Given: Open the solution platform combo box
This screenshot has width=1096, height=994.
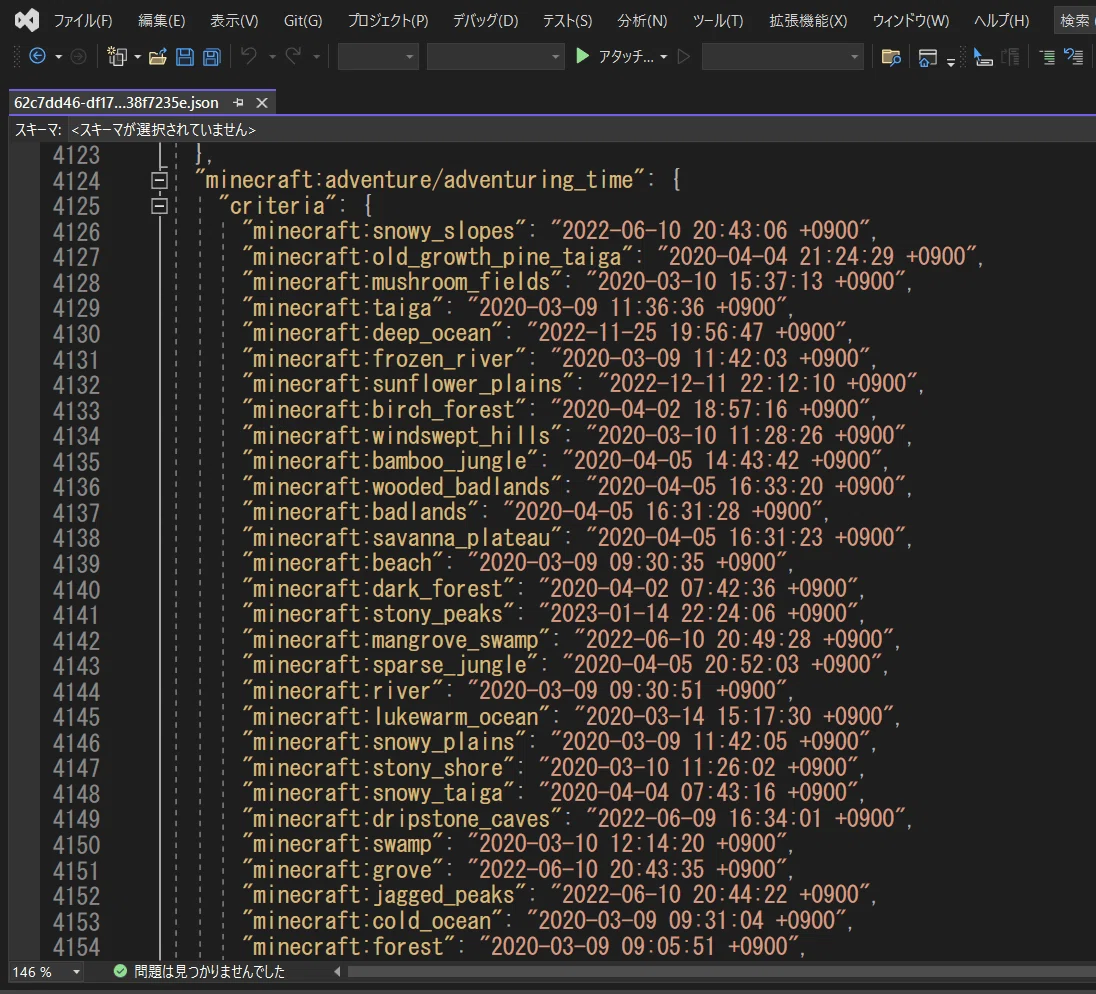Looking at the screenshot, I should [495, 57].
